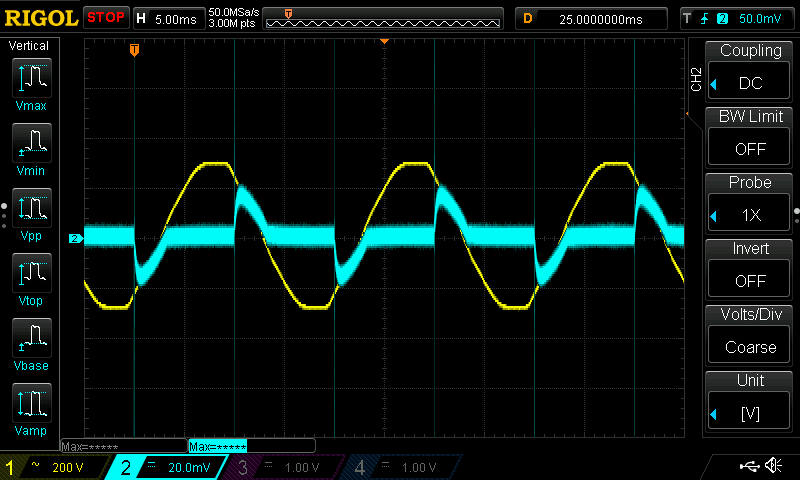Image resolution: width=800 pixels, height=480 pixels.
Task: Click the T marker in memory bar
Action: pyautogui.click(x=288, y=14)
